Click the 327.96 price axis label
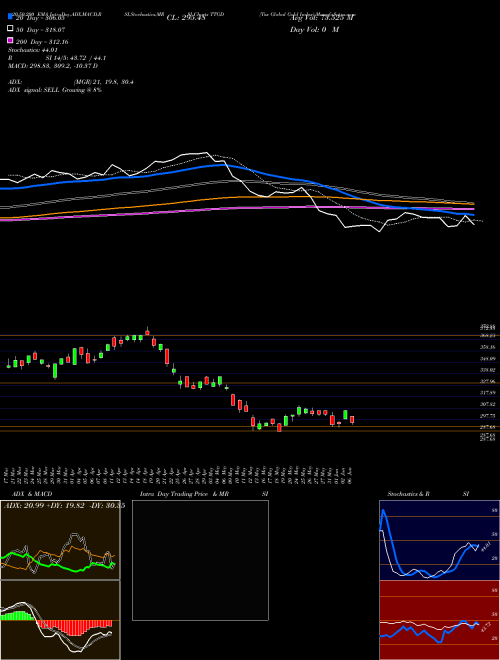This screenshot has height=660, width=500. point(487,381)
